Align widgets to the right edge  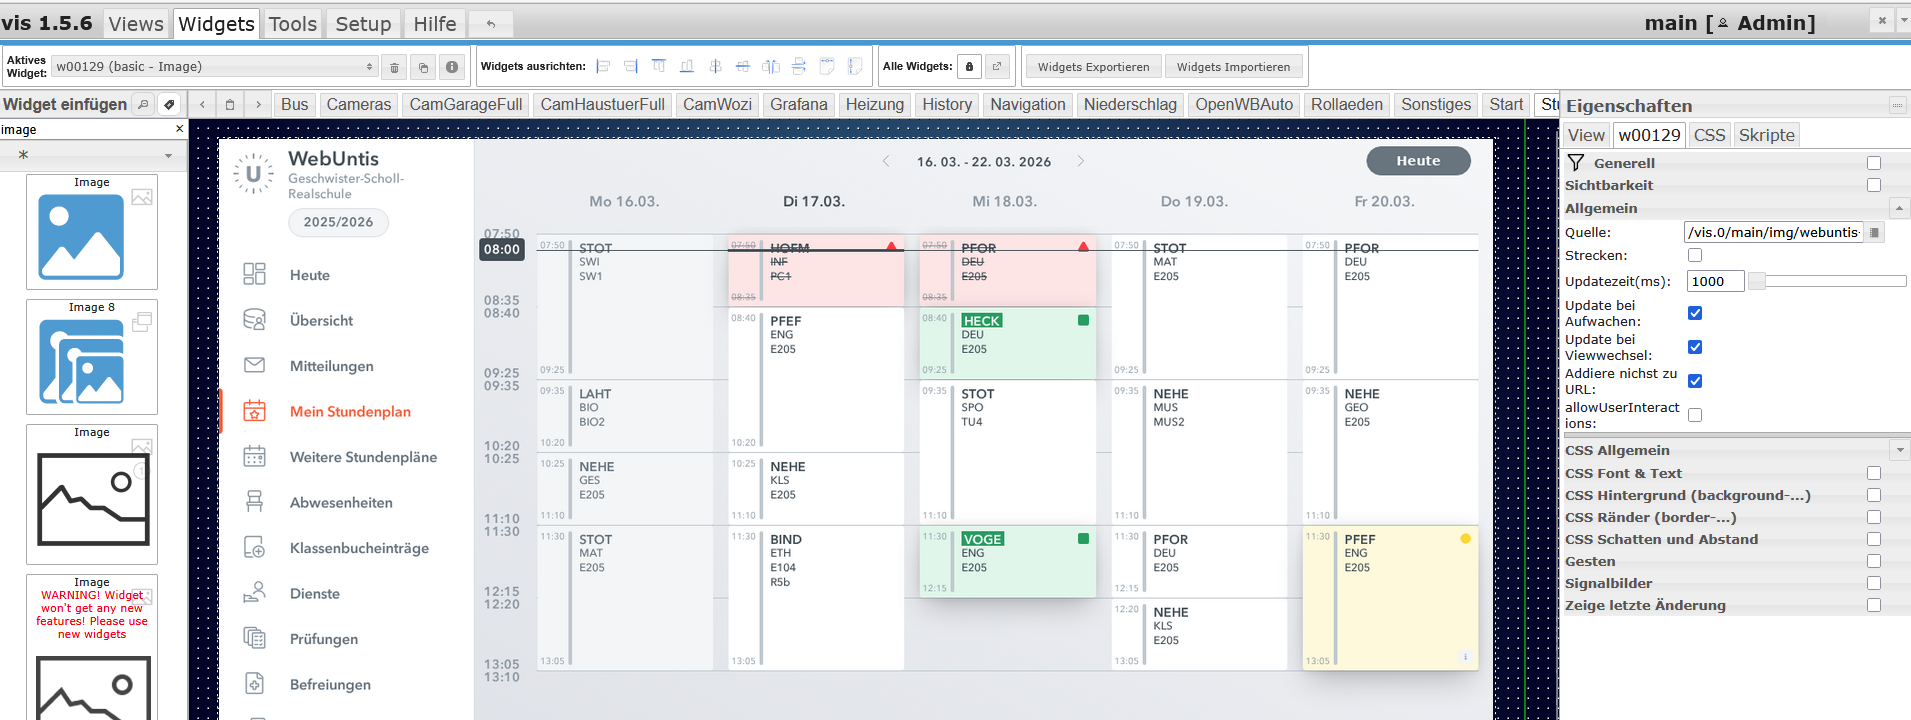(631, 67)
